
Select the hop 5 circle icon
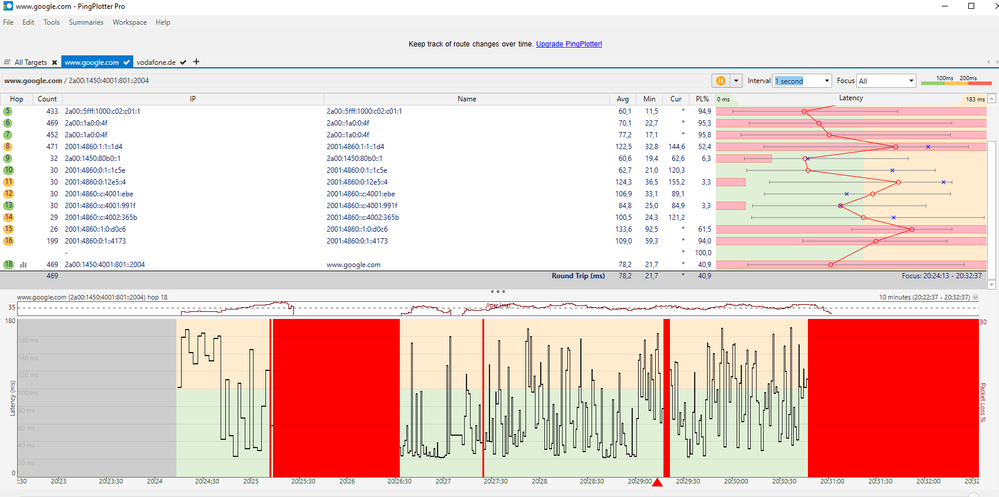click(x=8, y=111)
